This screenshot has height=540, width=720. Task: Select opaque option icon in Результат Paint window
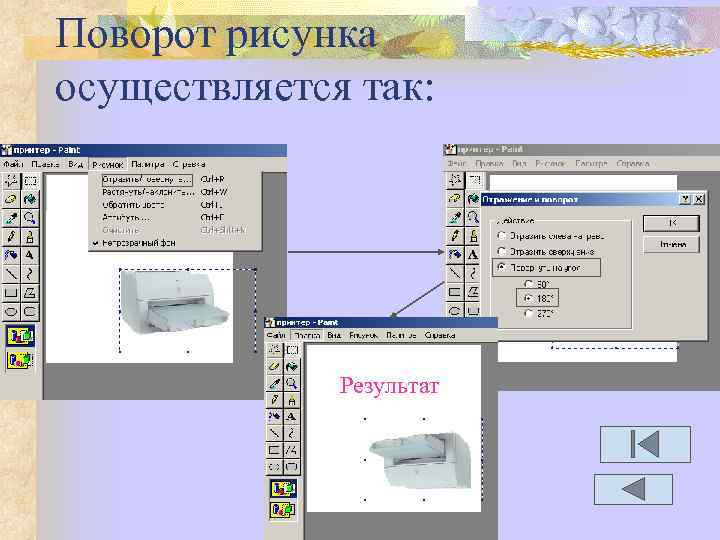click(x=283, y=489)
